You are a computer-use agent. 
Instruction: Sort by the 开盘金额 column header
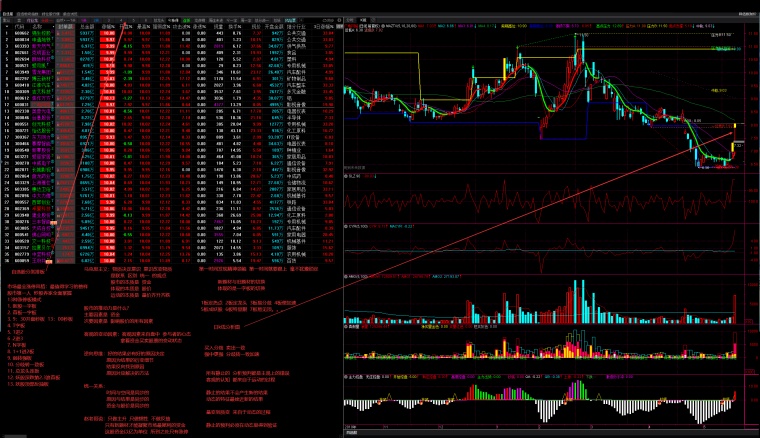(274, 27)
